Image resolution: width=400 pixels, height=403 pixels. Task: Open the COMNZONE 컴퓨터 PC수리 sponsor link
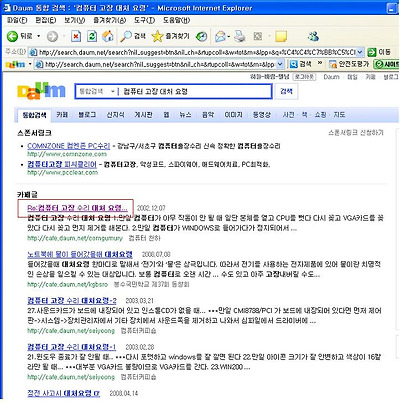[69, 146]
